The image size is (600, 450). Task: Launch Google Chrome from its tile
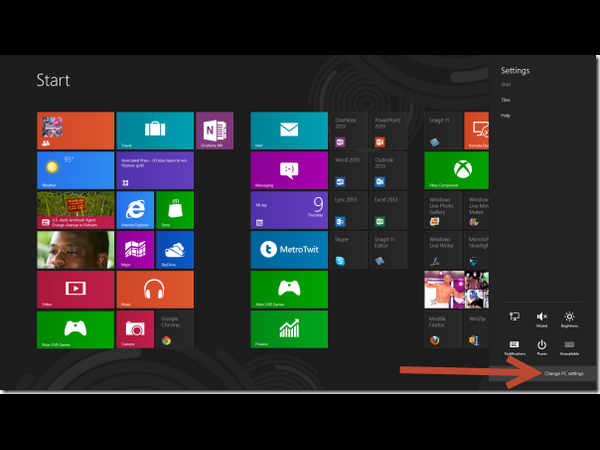pos(174,329)
